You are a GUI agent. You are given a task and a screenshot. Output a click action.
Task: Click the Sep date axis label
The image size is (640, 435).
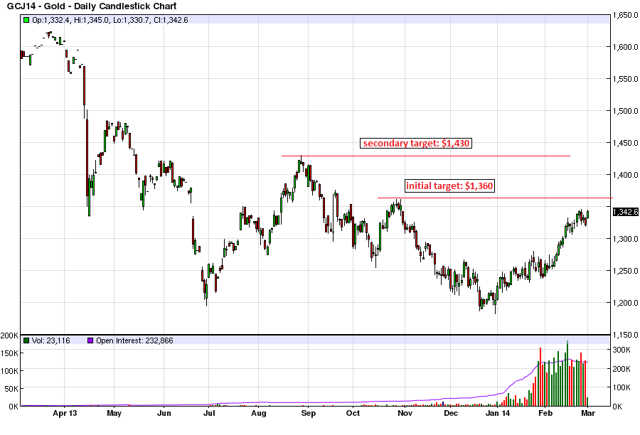coord(308,413)
